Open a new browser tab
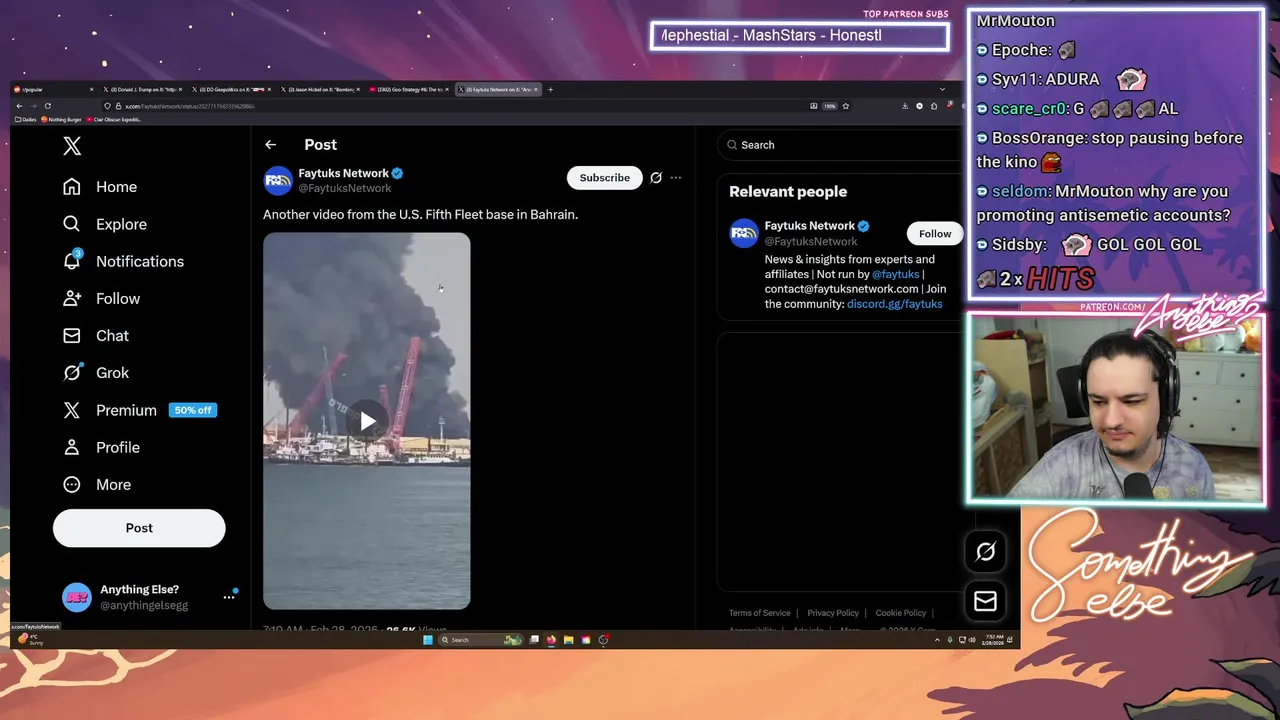The height and width of the screenshot is (720, 1280). tap(550, 89)
